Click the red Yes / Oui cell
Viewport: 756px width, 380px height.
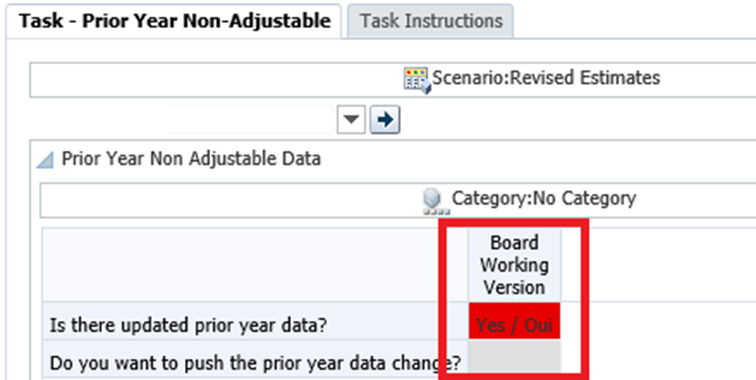tap(514, 321)
